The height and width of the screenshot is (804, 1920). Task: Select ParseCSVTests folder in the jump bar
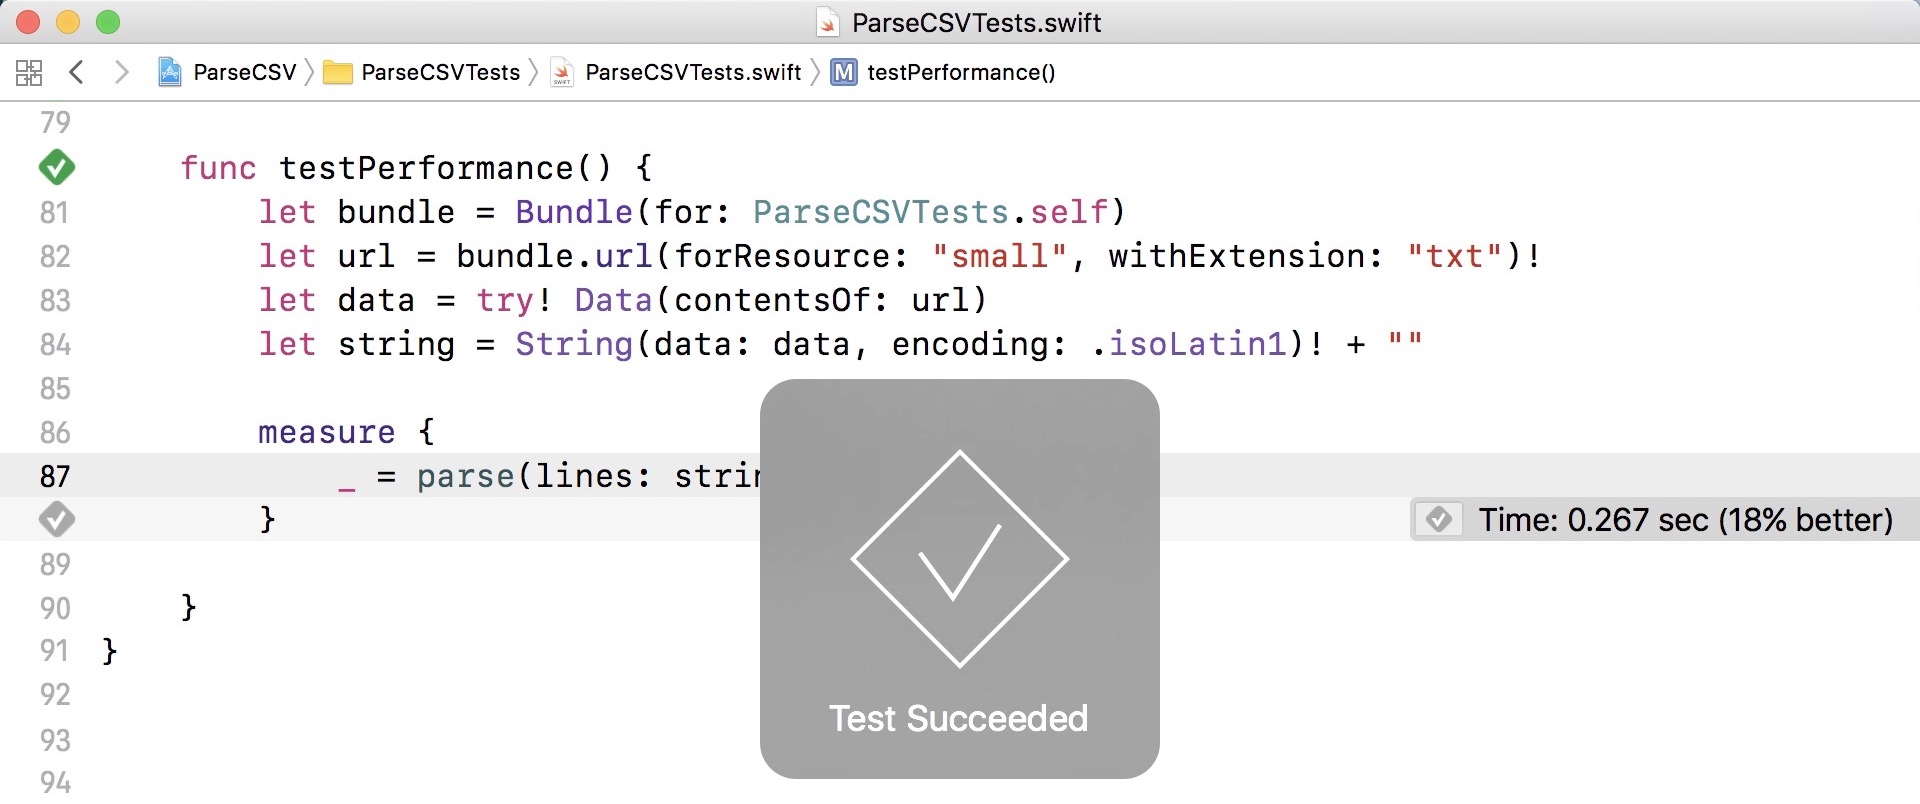[440, 72]
